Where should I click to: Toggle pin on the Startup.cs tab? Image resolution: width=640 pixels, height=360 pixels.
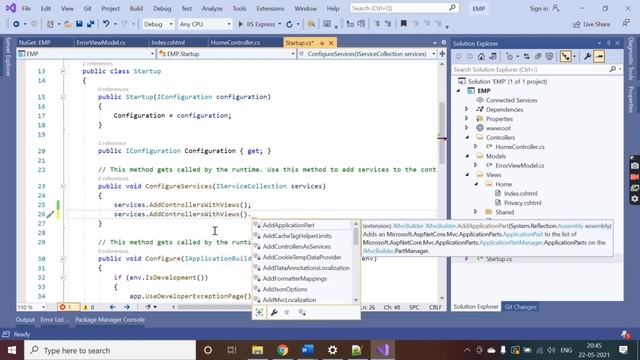322,42
